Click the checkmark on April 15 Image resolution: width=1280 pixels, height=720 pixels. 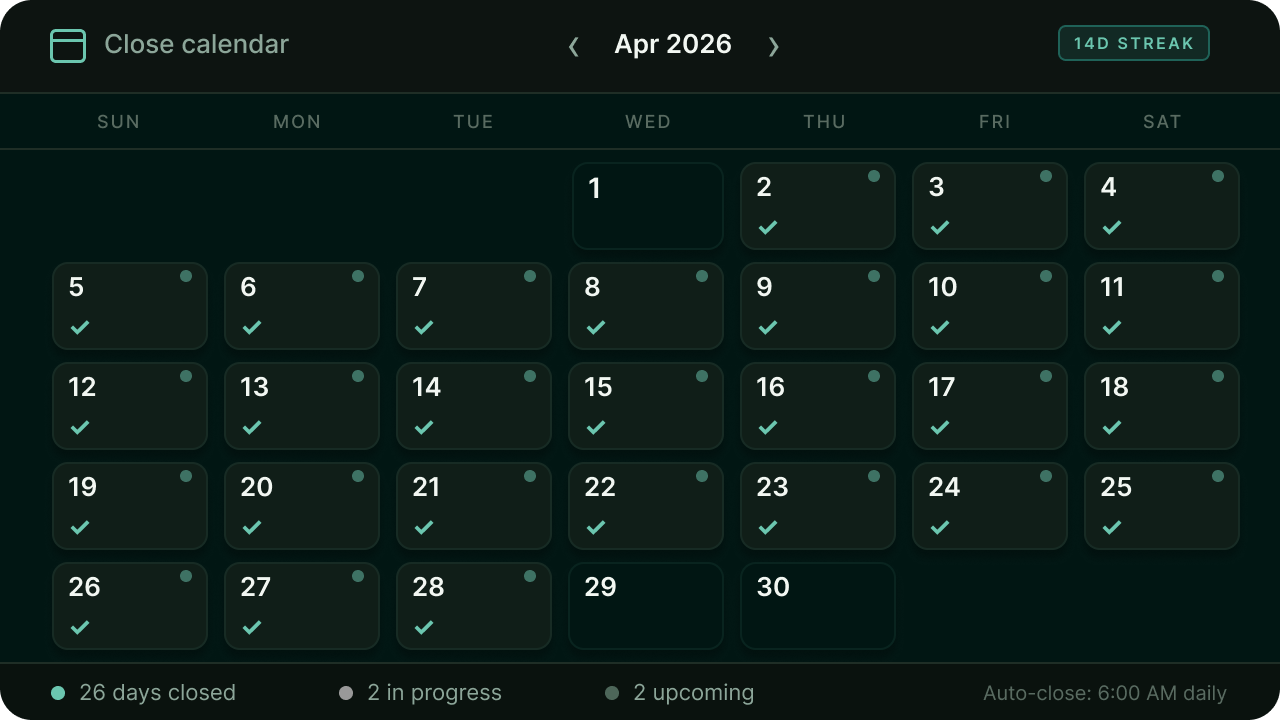596,427
